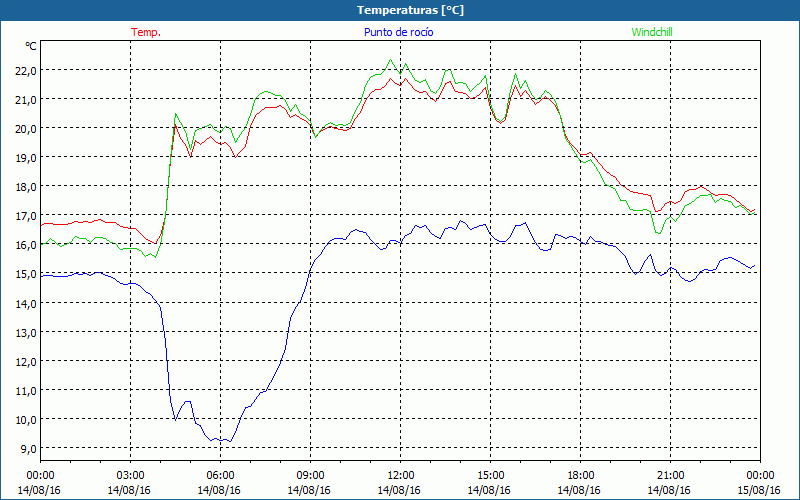Click the 12:00 time axis label
The width and height of the screenshot is (800, 500).
point(401,476)
